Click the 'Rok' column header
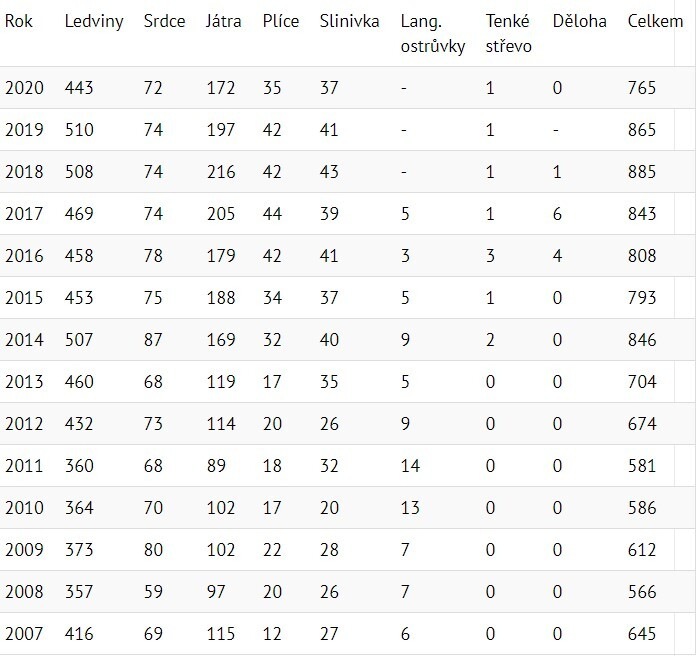This screenshot has width=698, height=656. tap(19, 21)
